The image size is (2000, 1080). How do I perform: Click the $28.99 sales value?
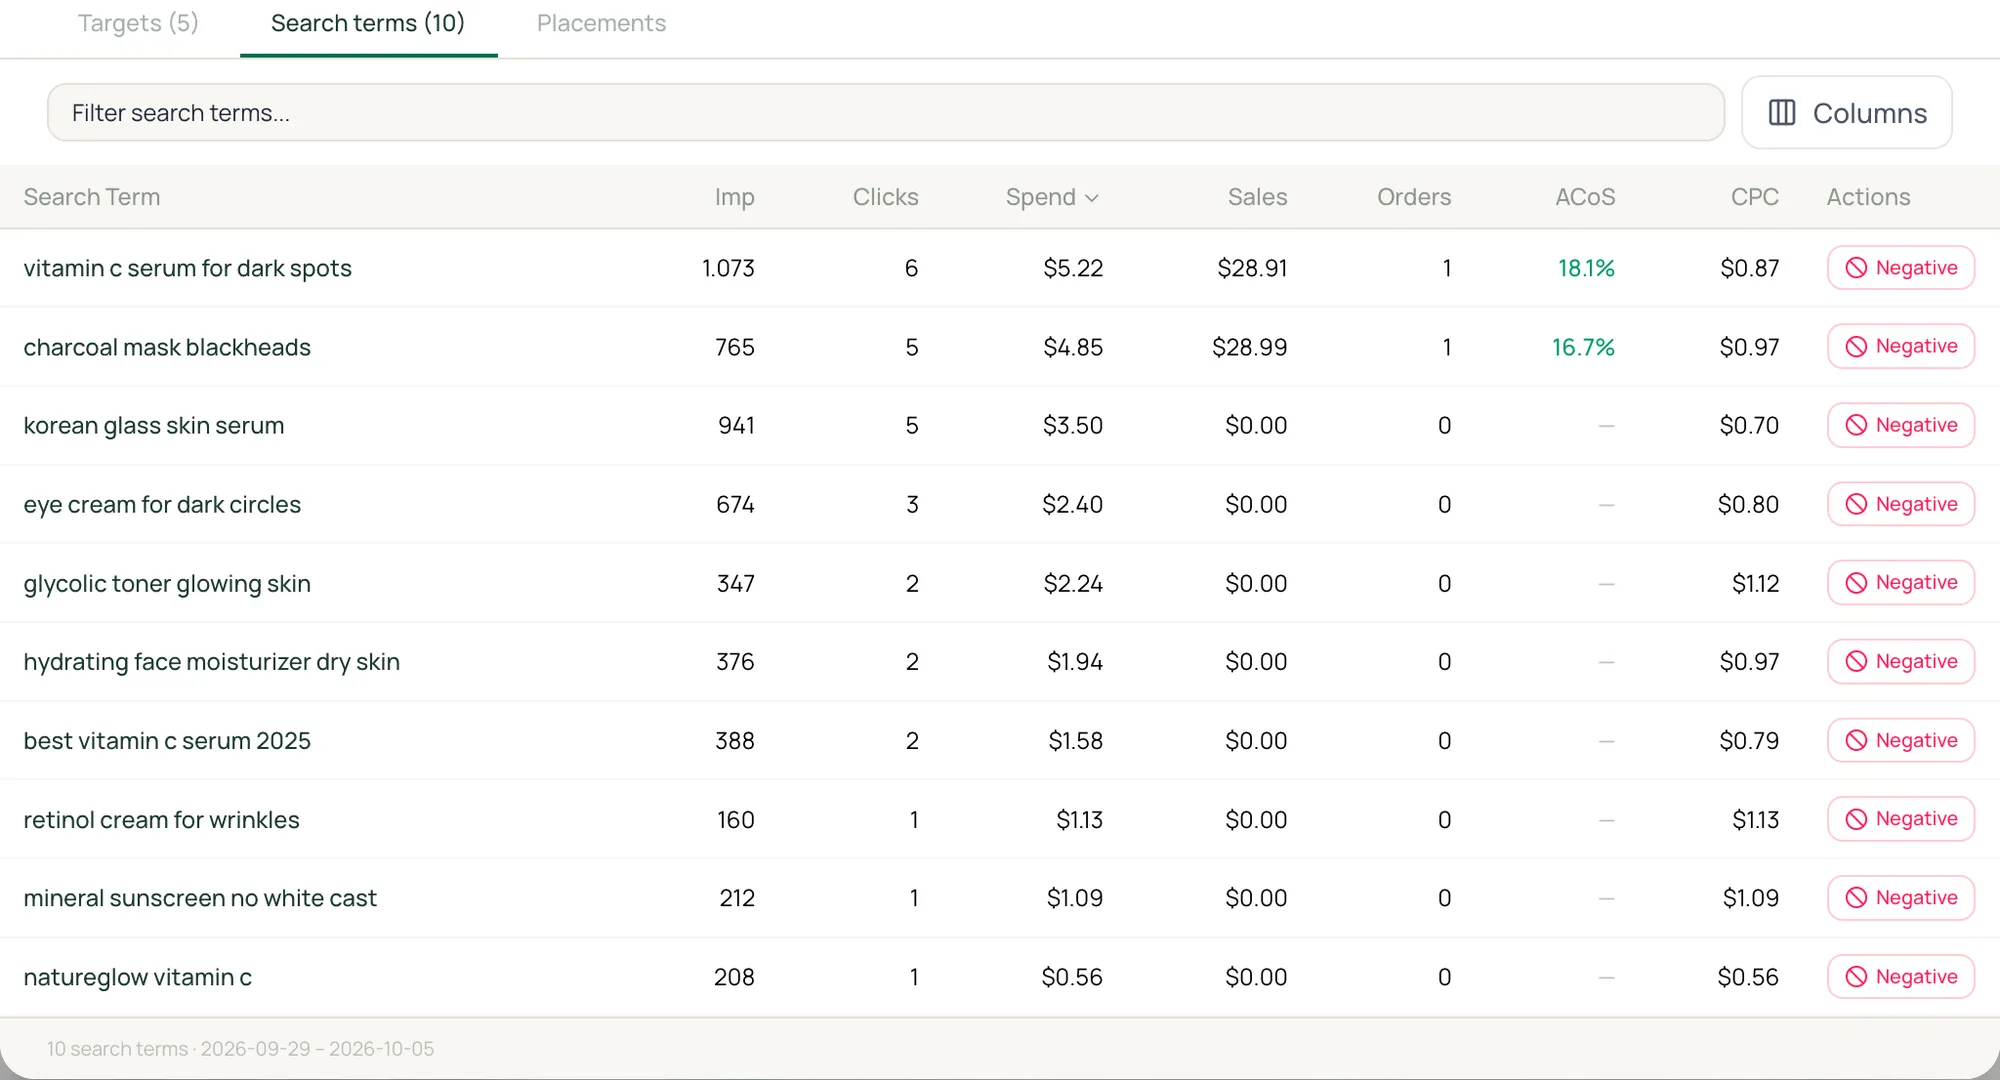(x=1249, y=347)
